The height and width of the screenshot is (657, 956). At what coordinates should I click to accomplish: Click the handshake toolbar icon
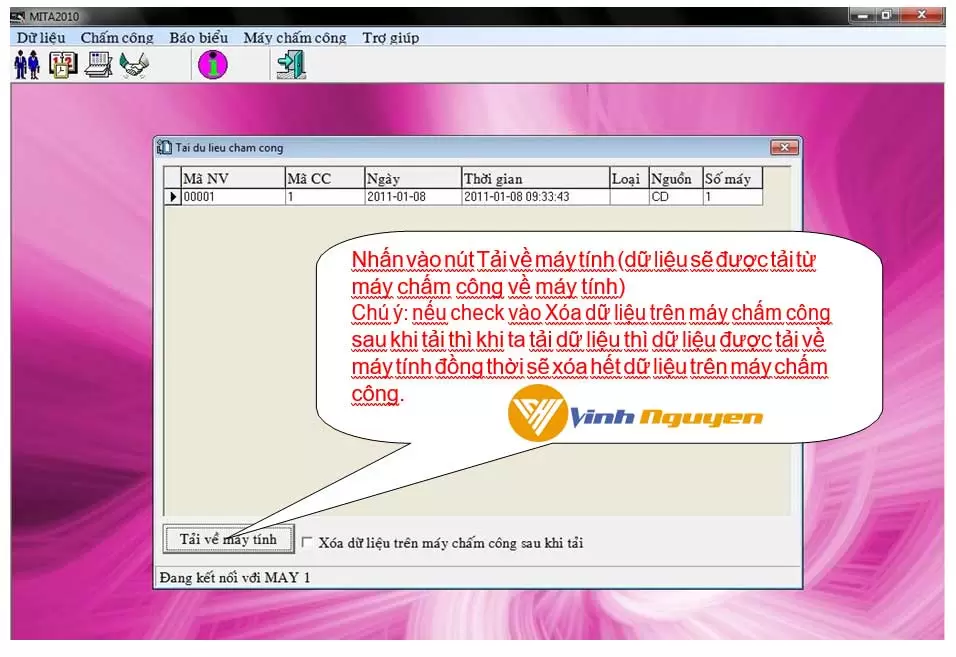(x=134, y=65)
